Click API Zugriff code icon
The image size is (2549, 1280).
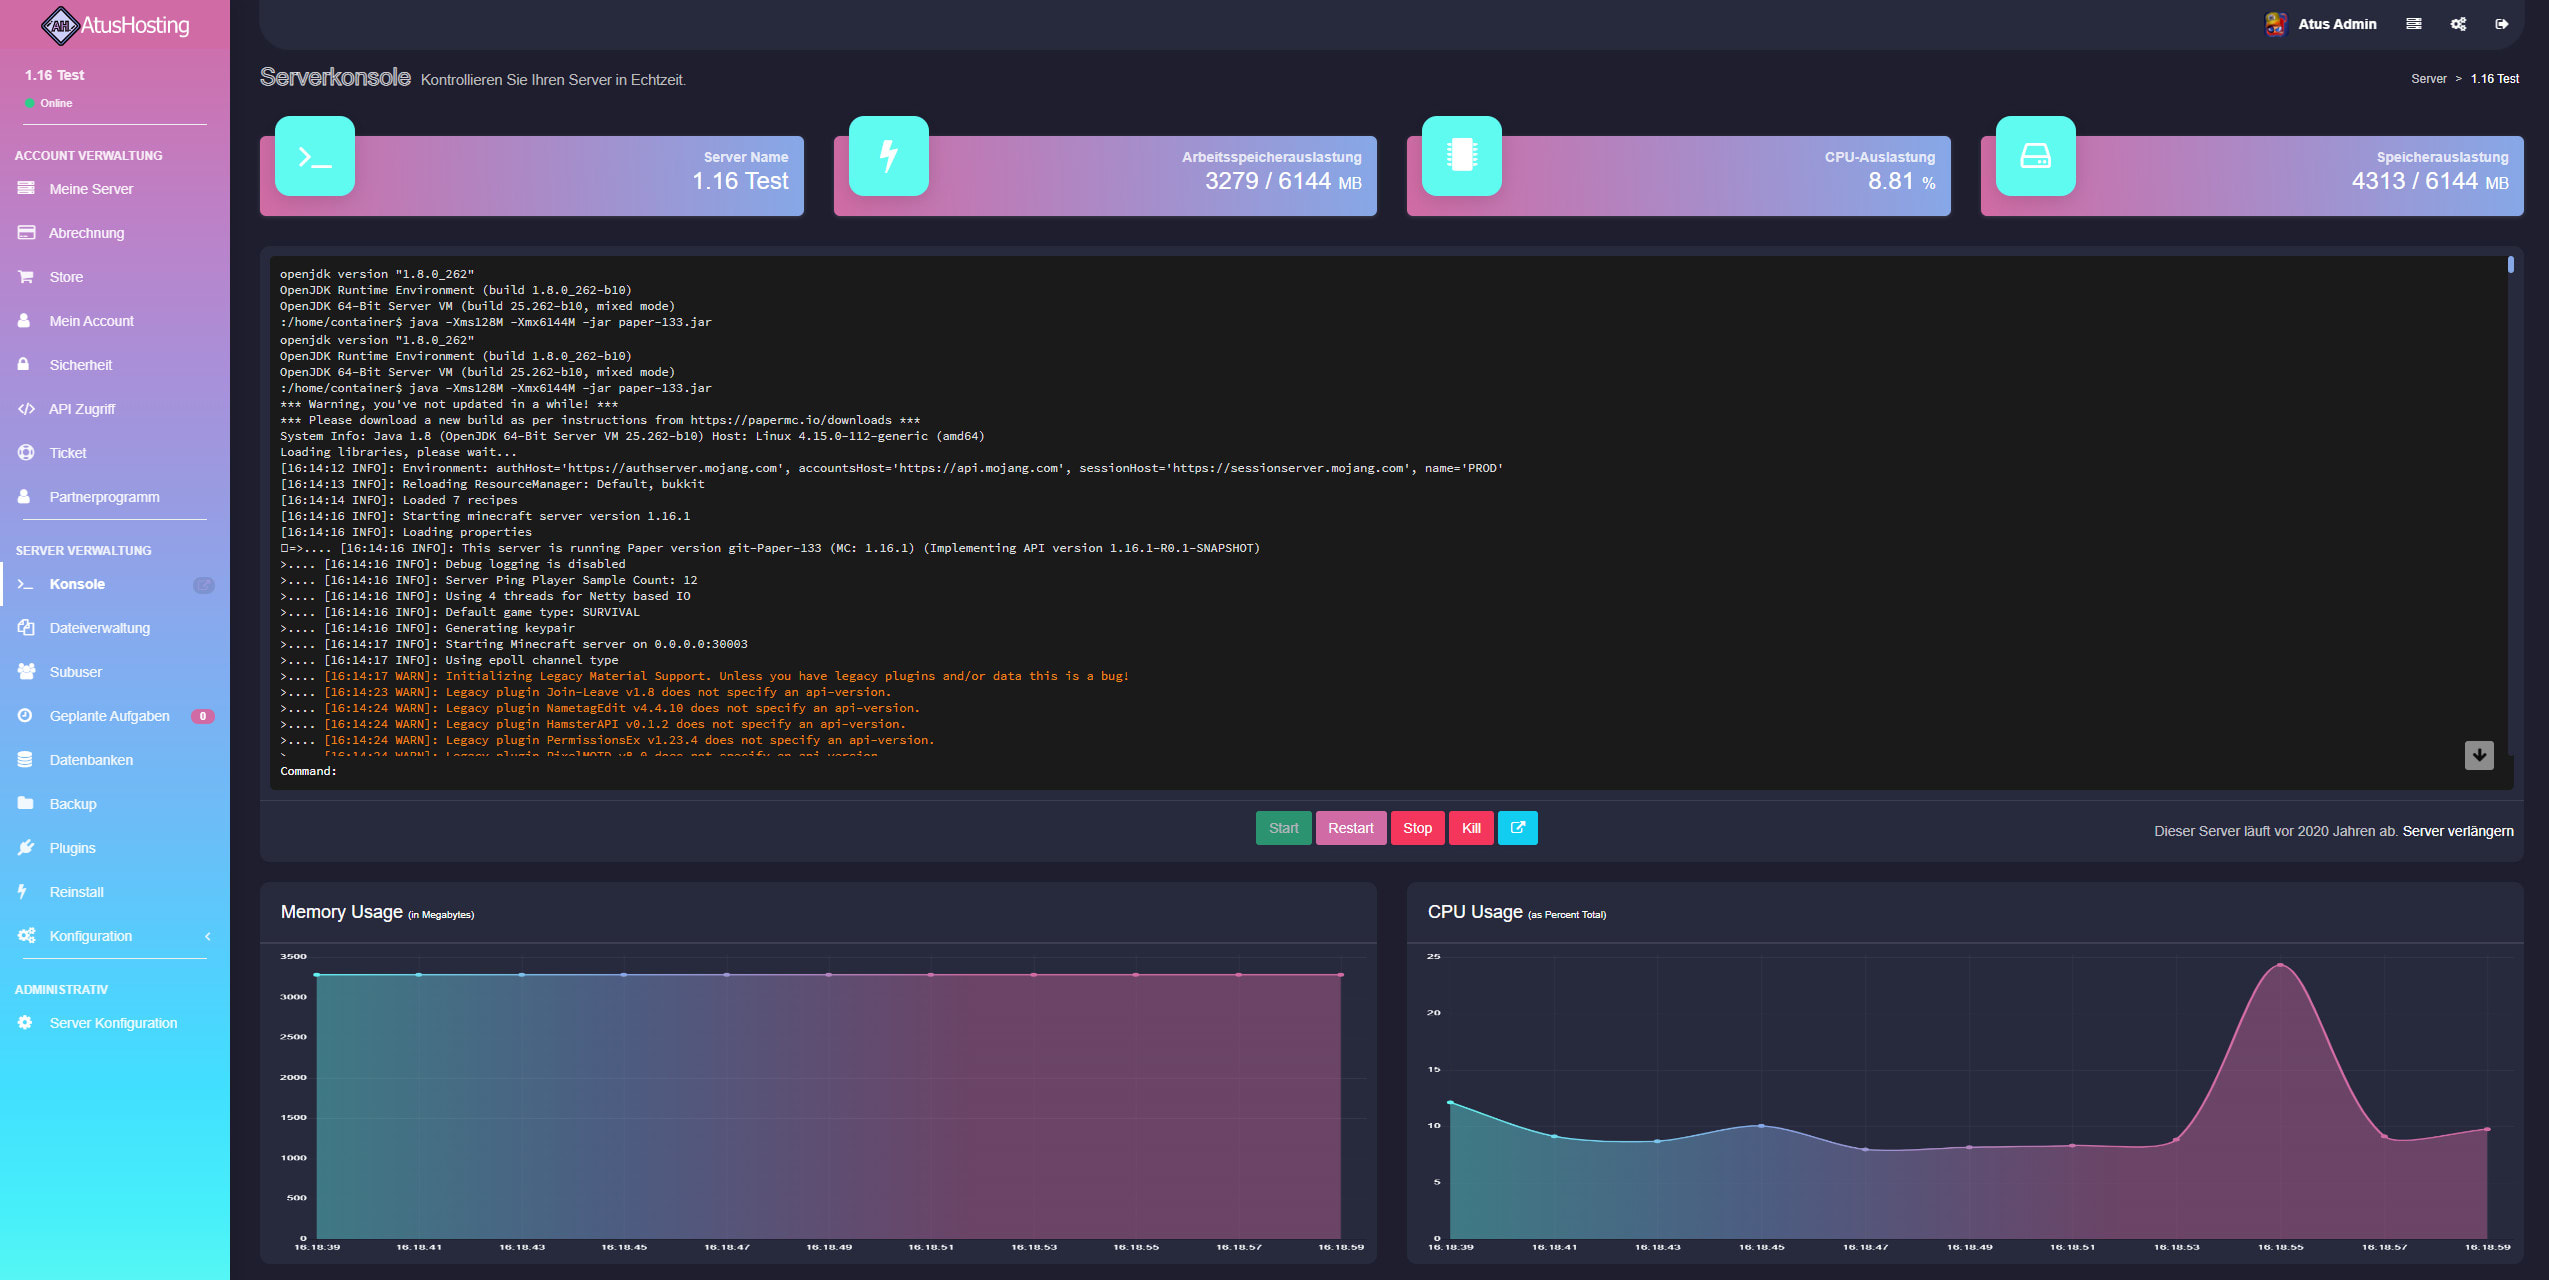[x=26, y=409]
